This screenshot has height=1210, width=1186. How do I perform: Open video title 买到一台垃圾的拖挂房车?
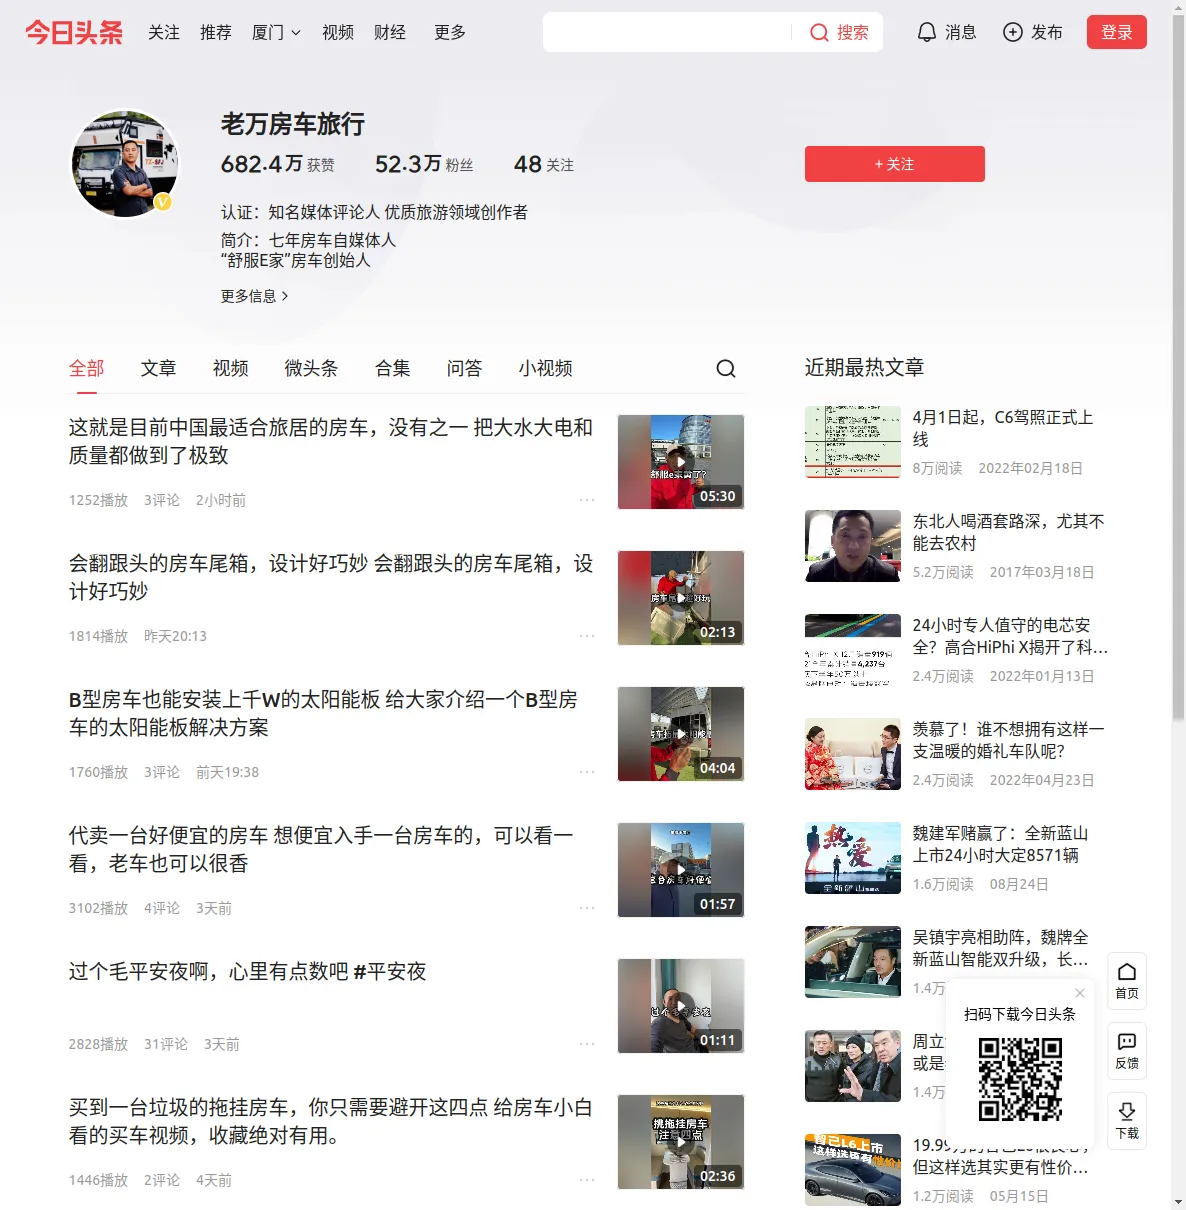pos(331,1121)
